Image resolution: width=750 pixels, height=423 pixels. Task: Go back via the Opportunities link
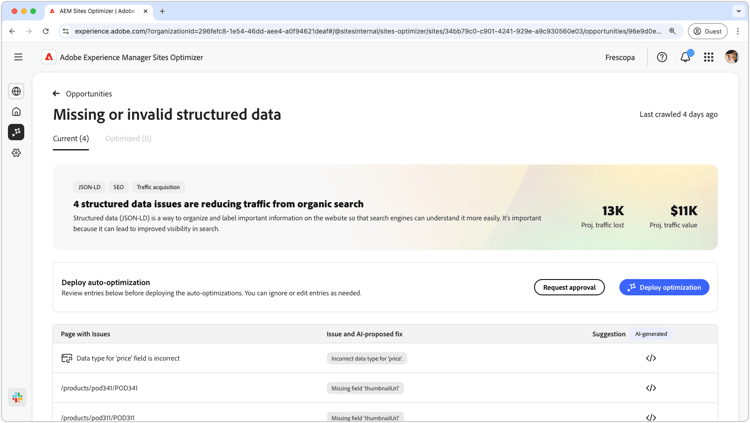coord(89,94)
